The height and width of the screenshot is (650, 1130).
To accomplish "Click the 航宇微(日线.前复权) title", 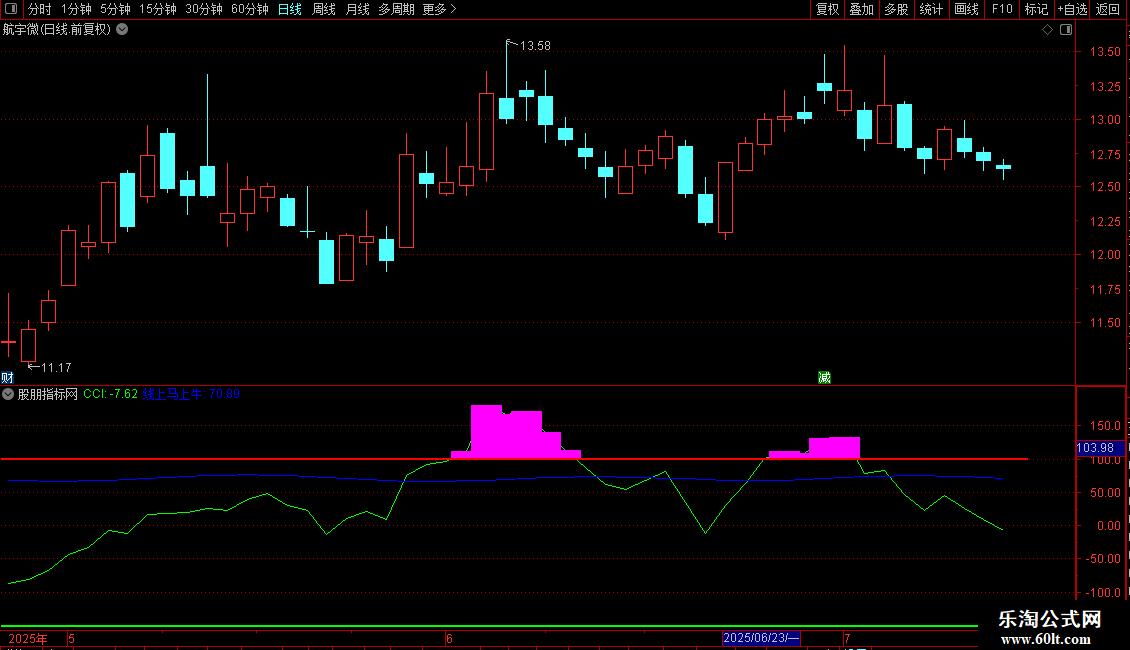I will pos(57,29).
